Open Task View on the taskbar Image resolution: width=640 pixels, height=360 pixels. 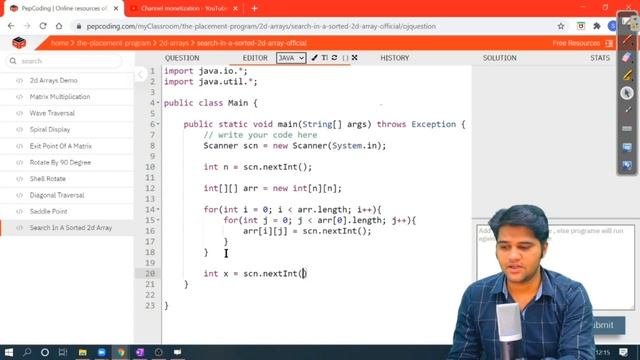click(63, 352)
